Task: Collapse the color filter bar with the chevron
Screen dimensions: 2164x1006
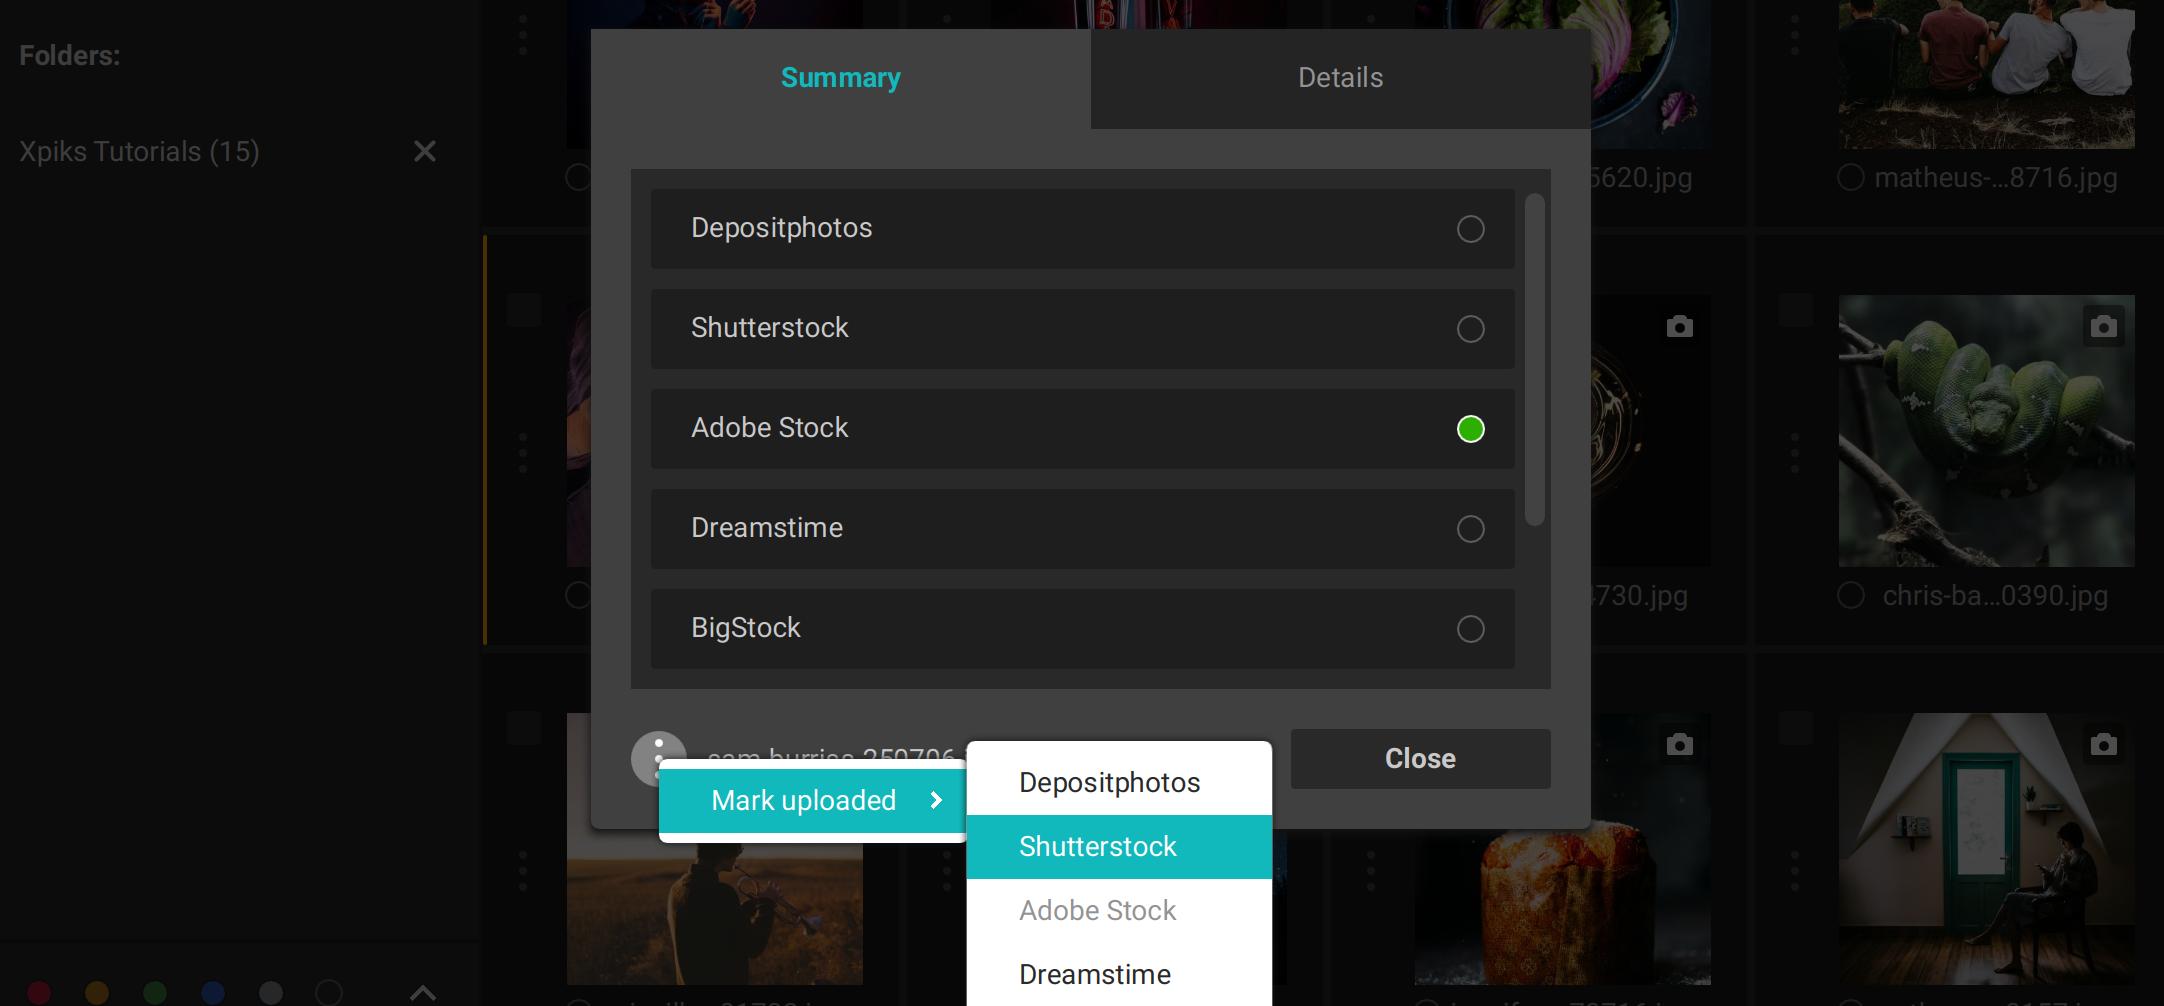Action: (424, 993)
